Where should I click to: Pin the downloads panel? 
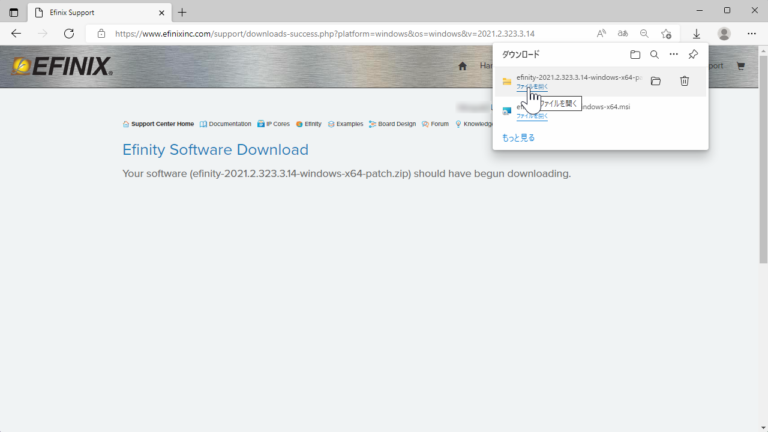tap(693, 55)
